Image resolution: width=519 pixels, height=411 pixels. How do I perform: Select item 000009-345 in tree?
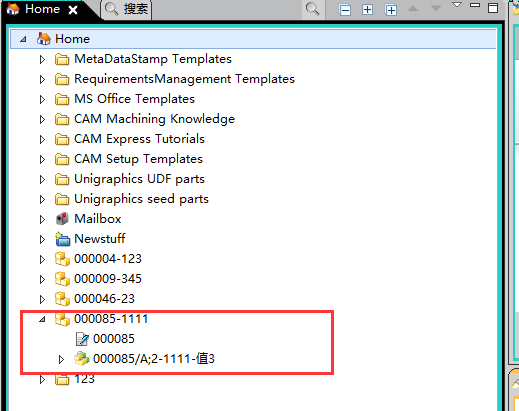[x=108, y=279]
